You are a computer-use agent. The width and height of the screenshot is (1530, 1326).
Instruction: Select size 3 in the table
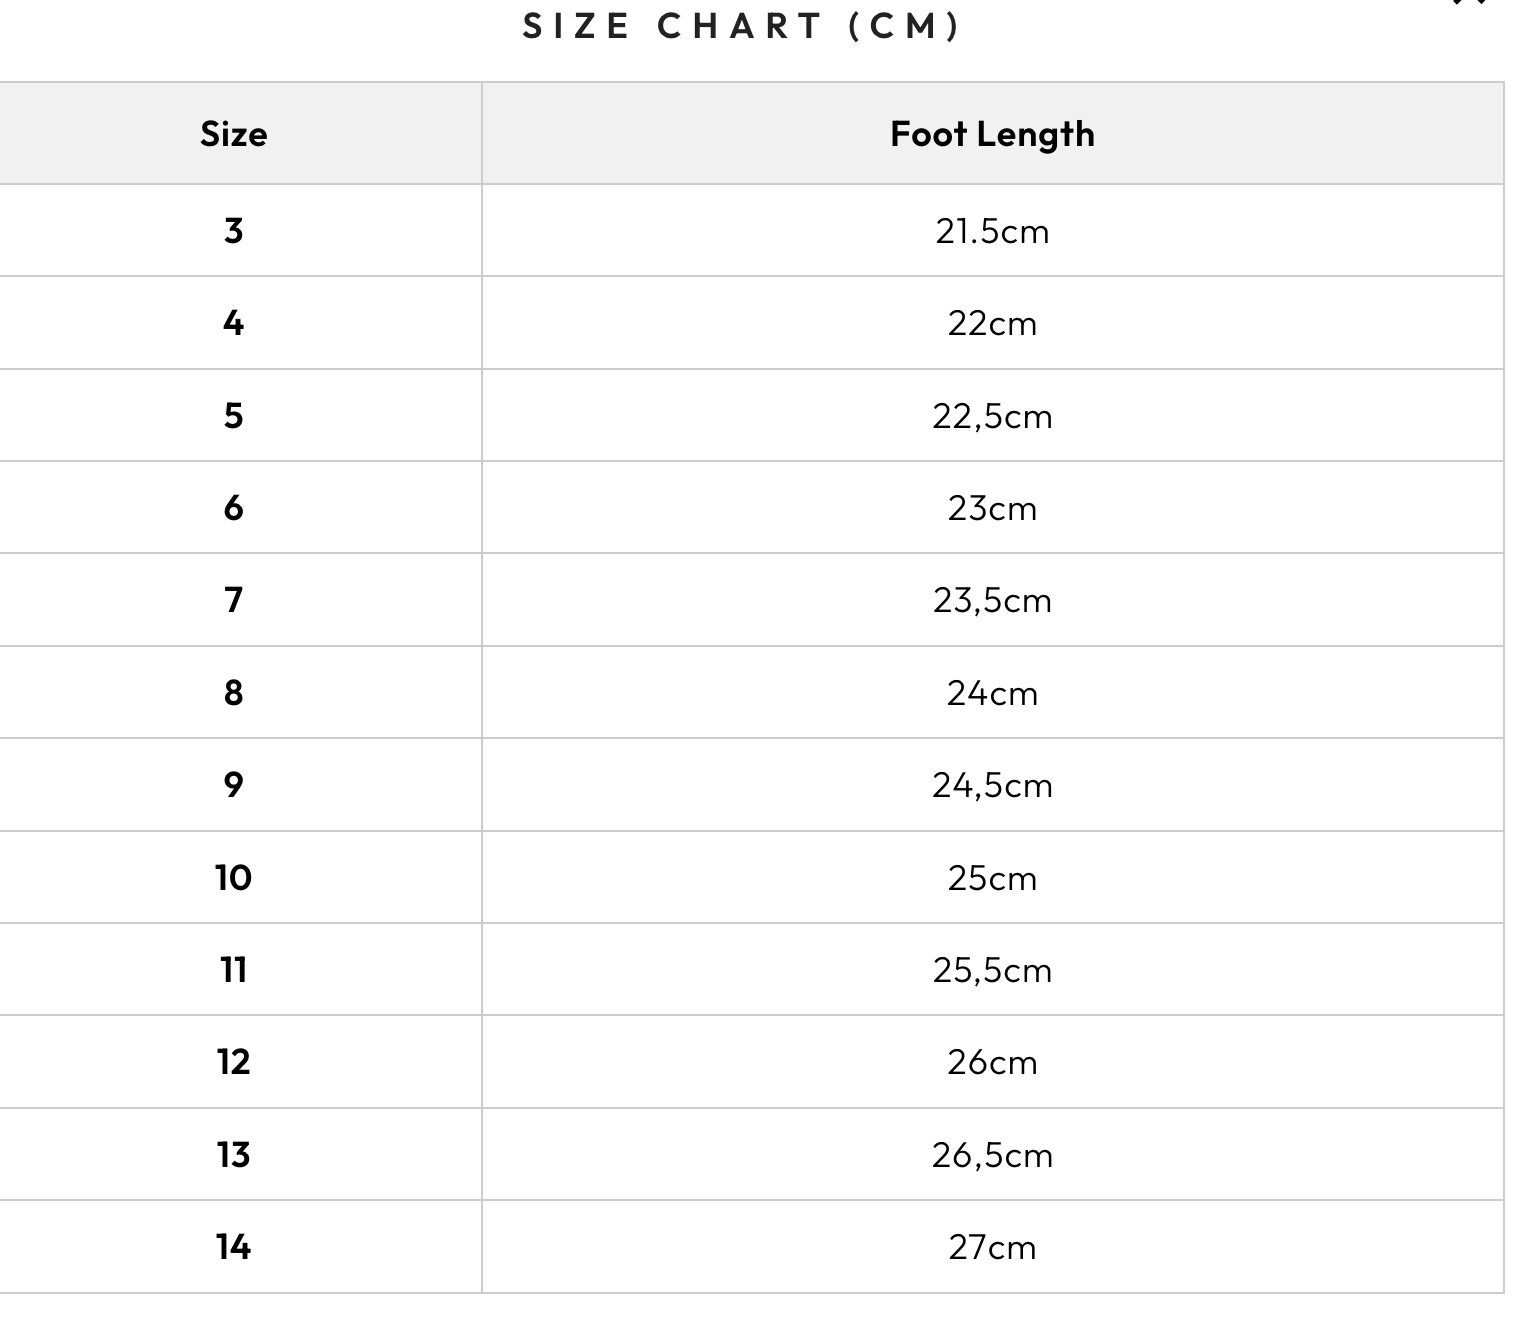(x=233, y=231)
